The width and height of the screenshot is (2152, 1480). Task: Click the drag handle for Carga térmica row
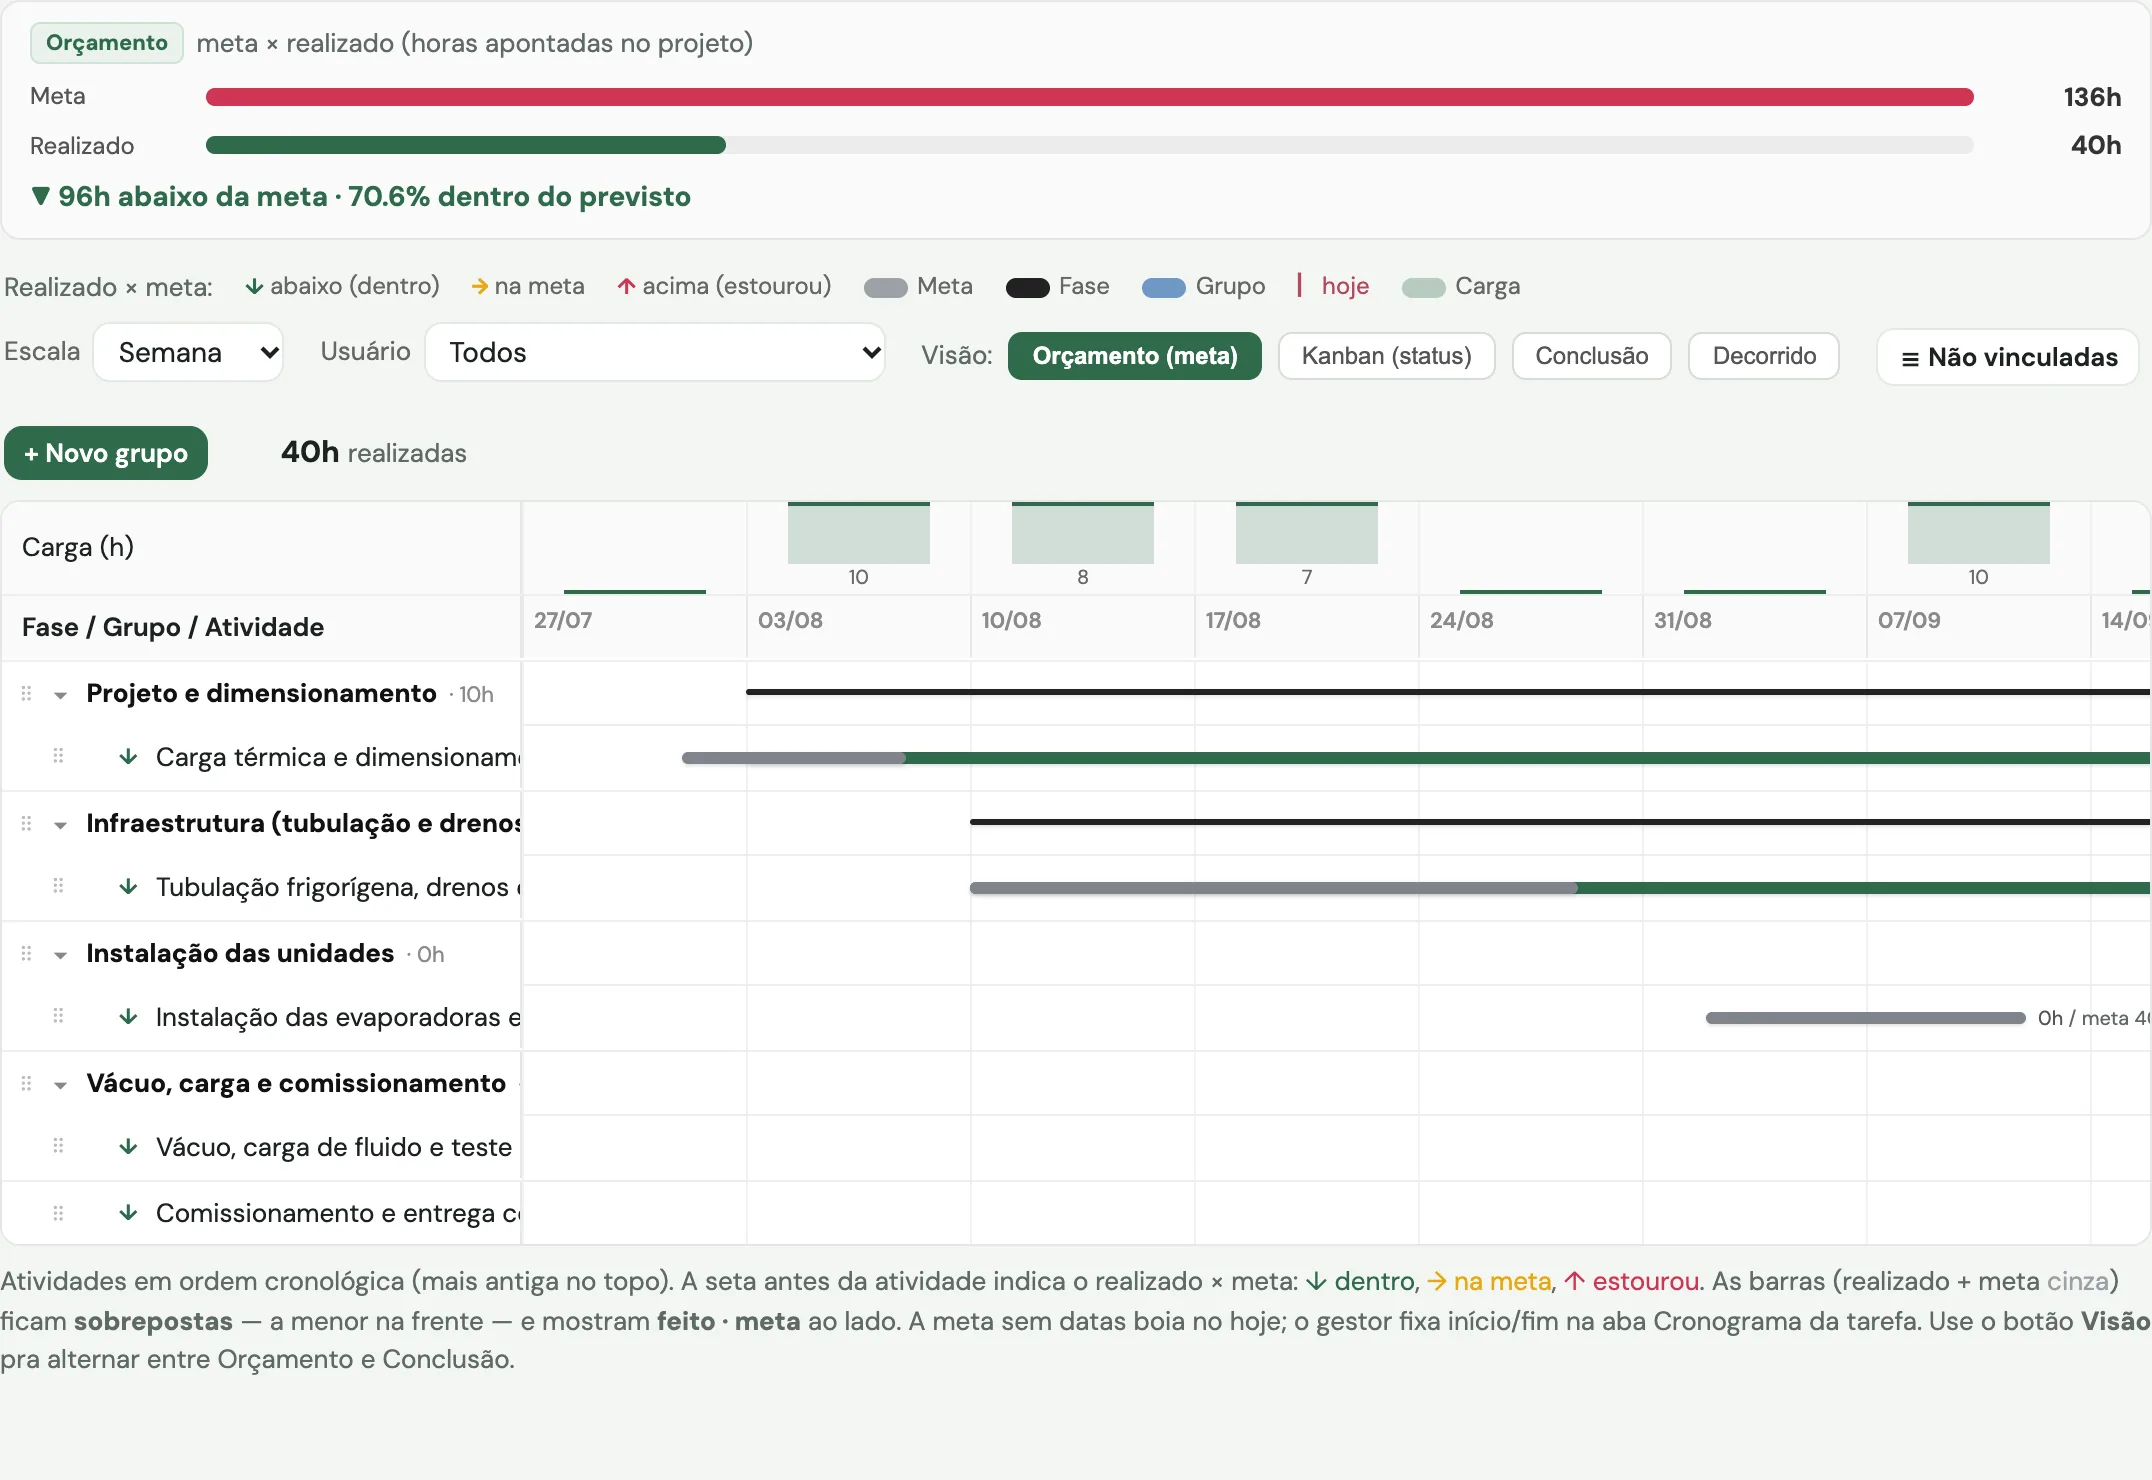[58, 756]
